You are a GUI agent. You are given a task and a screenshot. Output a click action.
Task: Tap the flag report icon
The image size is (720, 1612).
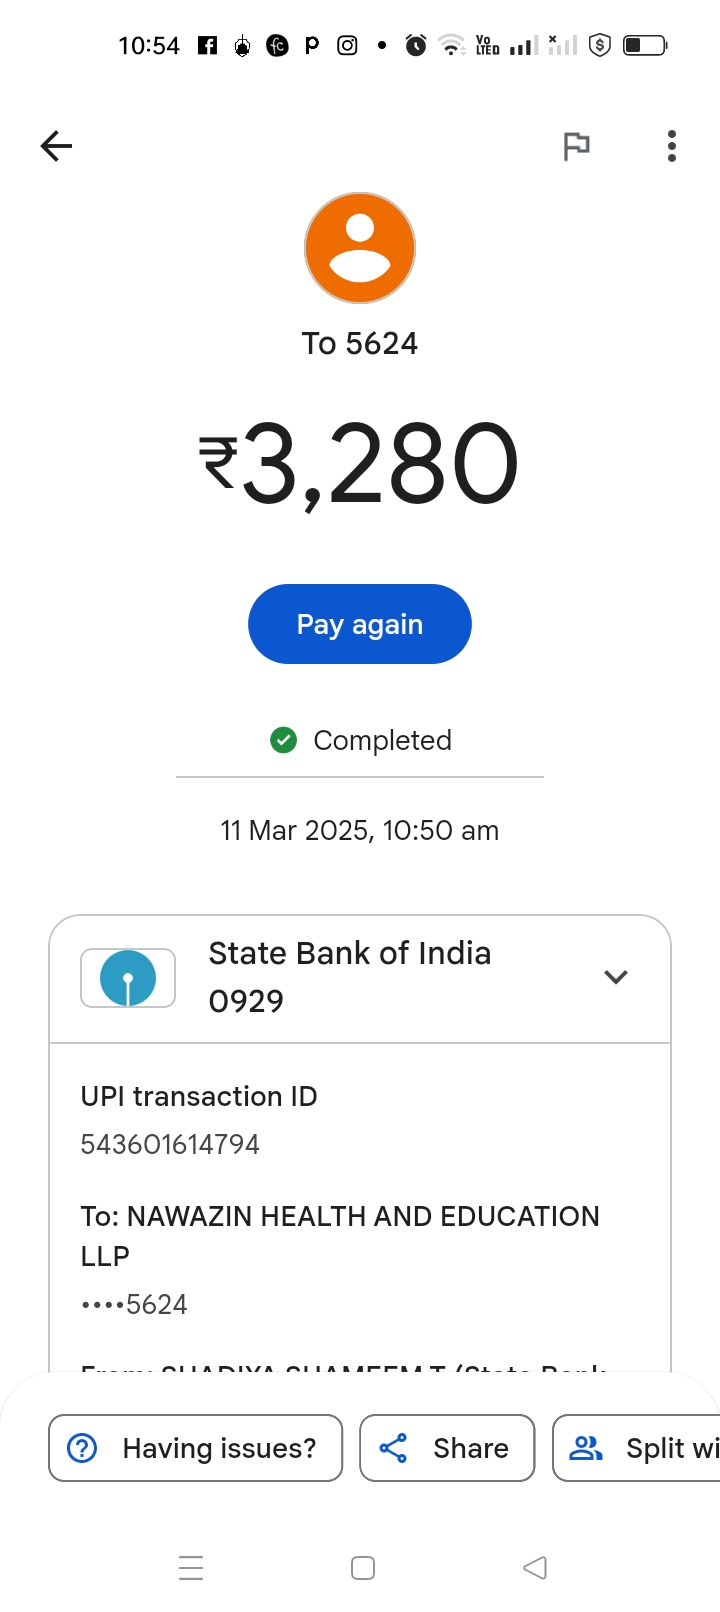577,146
